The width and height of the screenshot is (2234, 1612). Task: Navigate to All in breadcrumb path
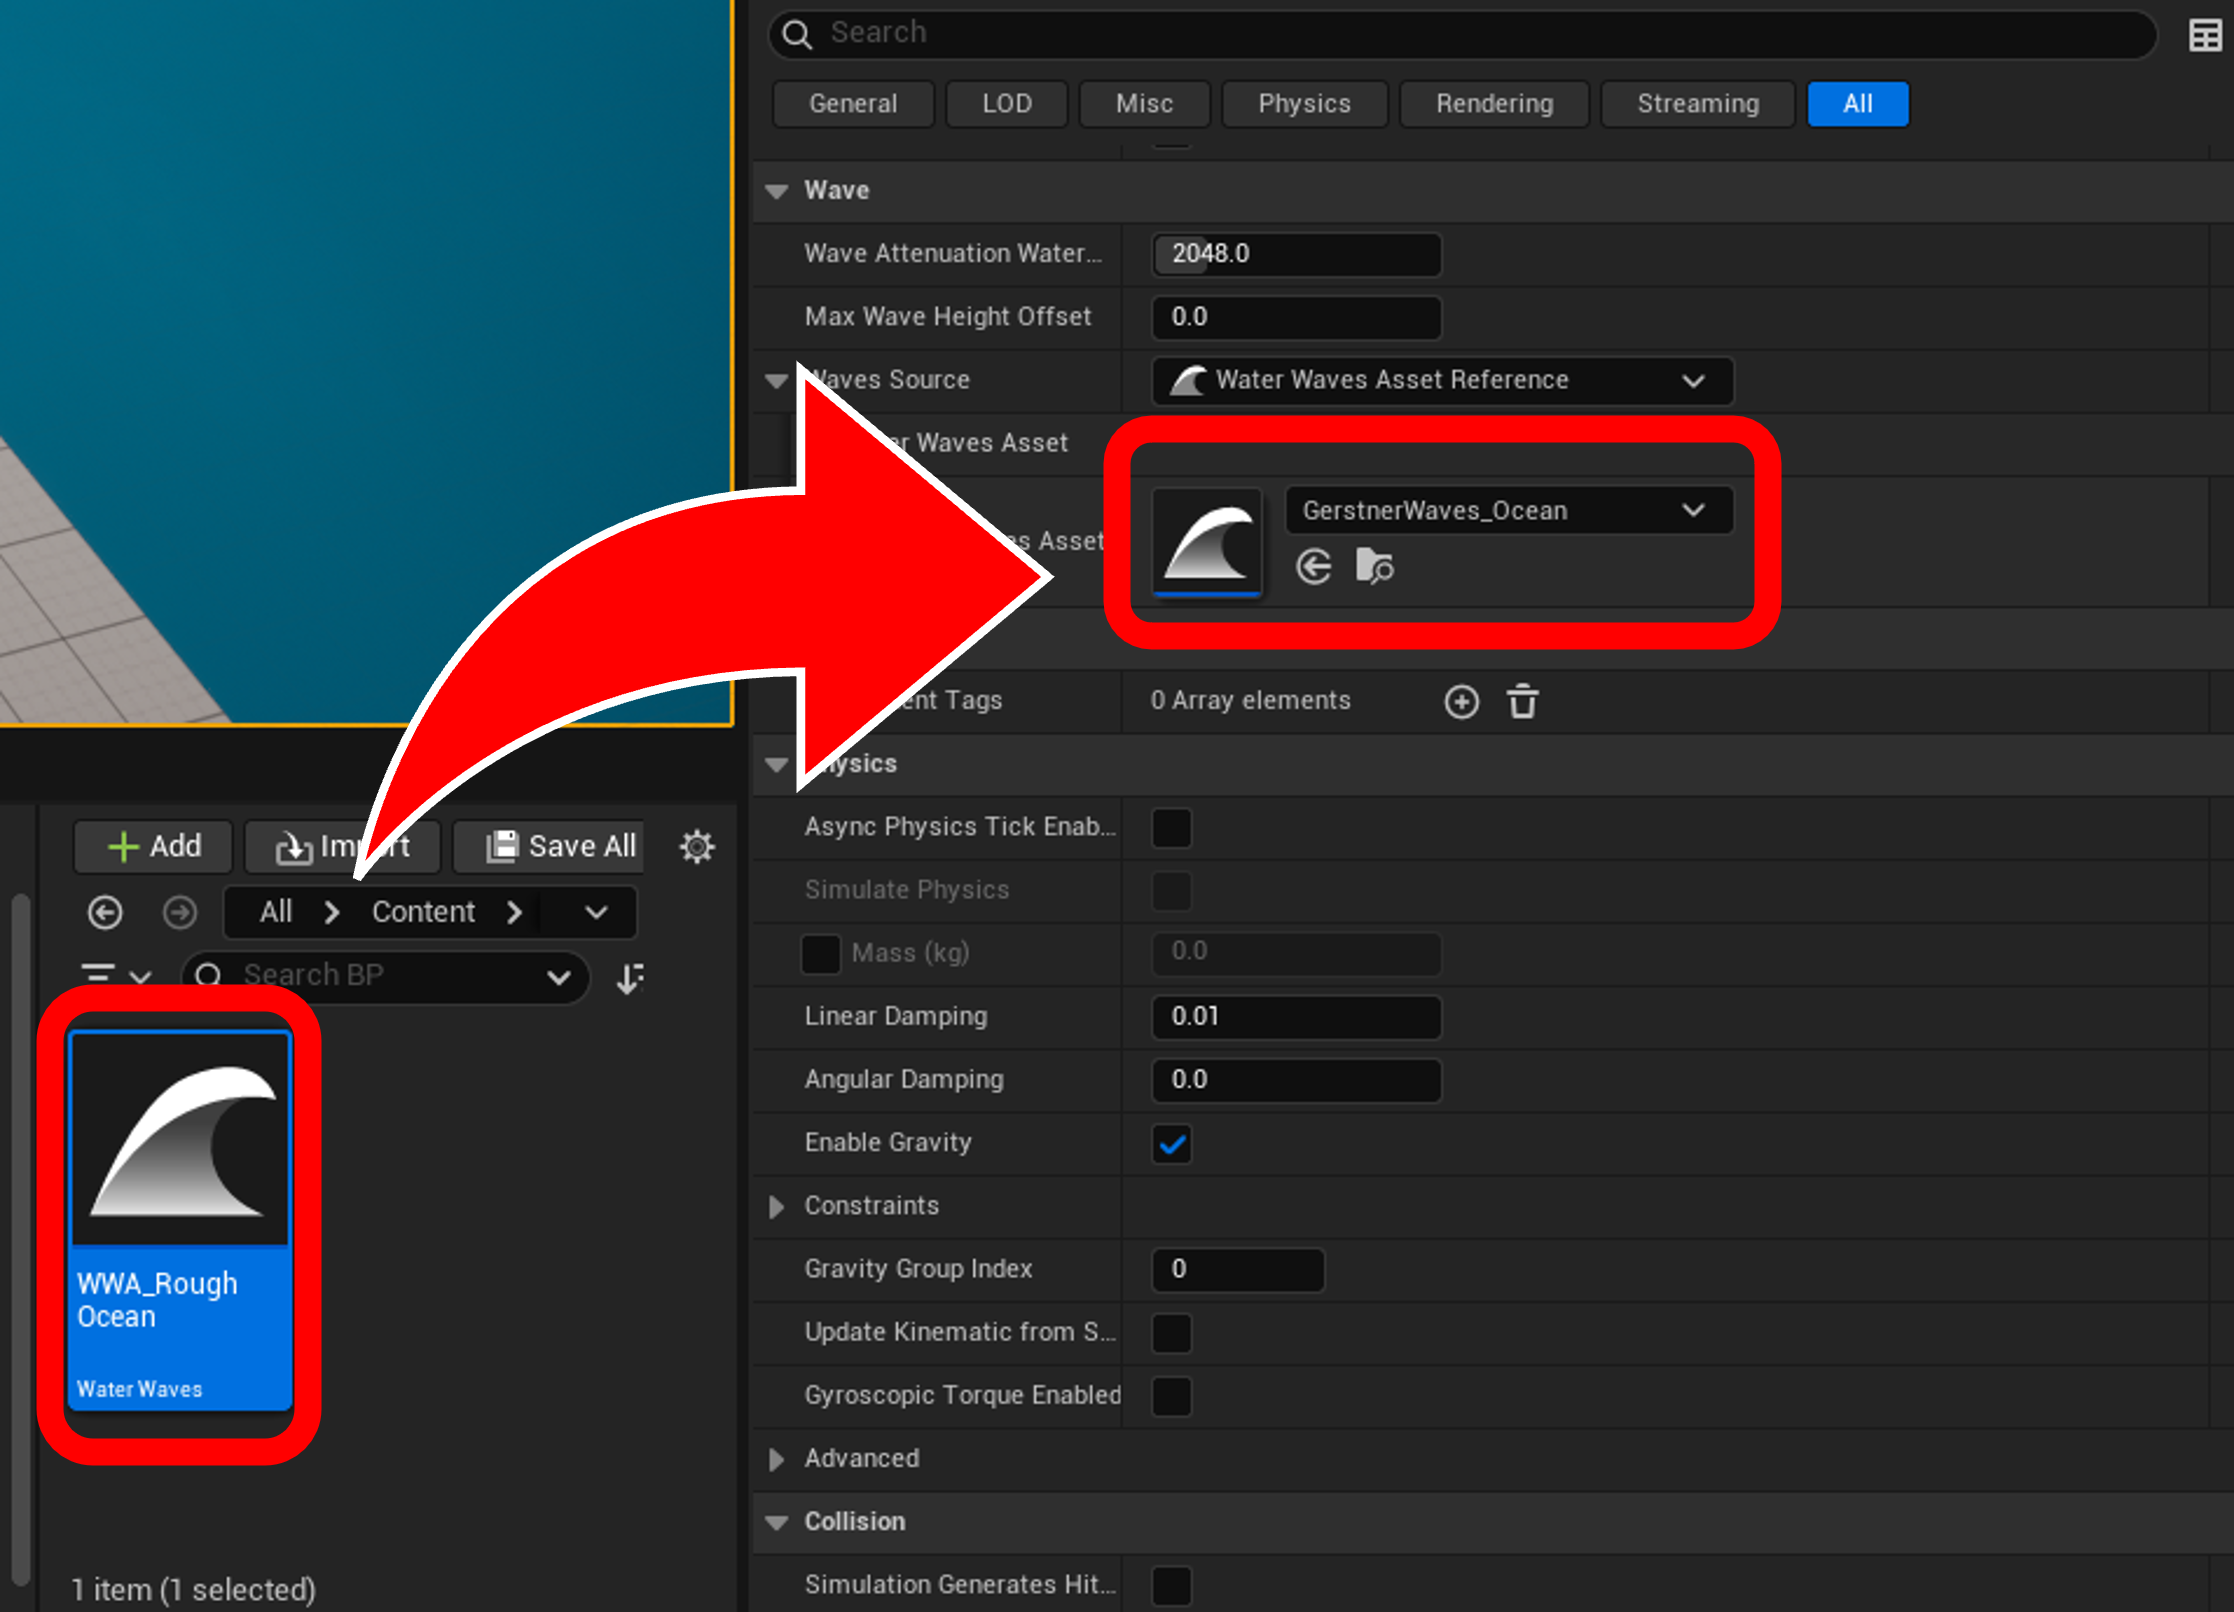point(276,912)
